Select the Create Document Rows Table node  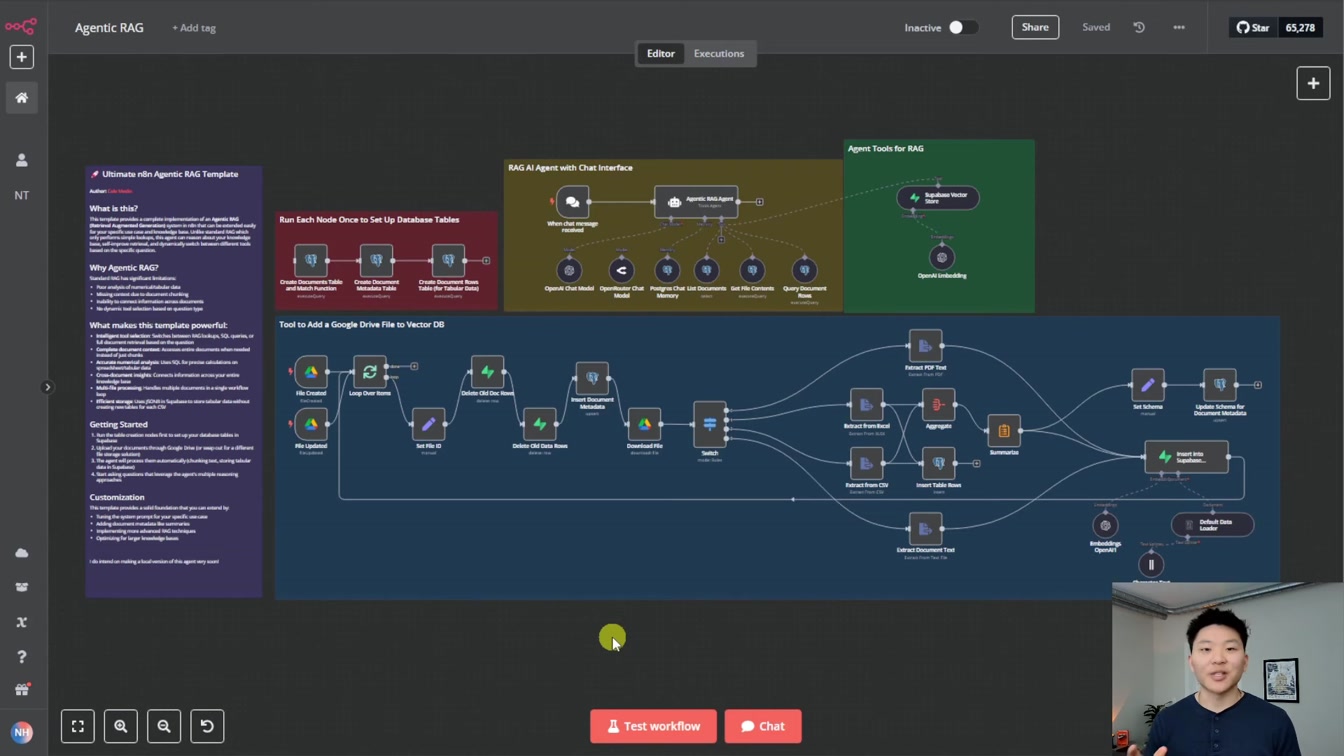tap(448, 260)
